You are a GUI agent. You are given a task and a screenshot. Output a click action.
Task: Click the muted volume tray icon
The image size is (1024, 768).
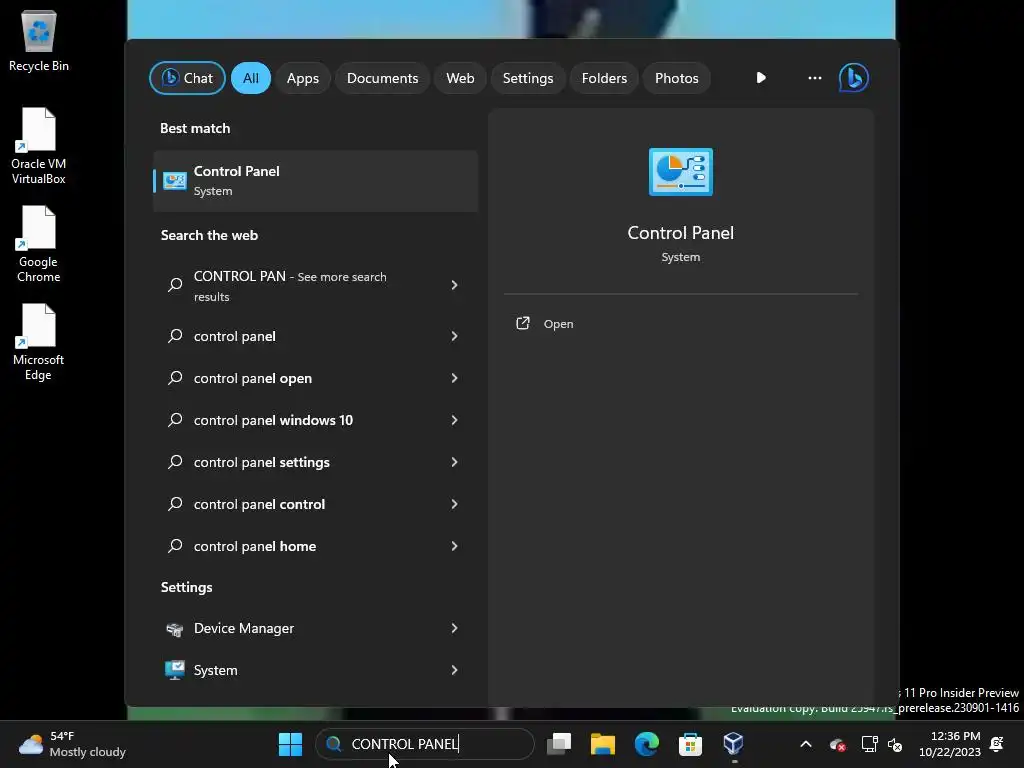895,744
